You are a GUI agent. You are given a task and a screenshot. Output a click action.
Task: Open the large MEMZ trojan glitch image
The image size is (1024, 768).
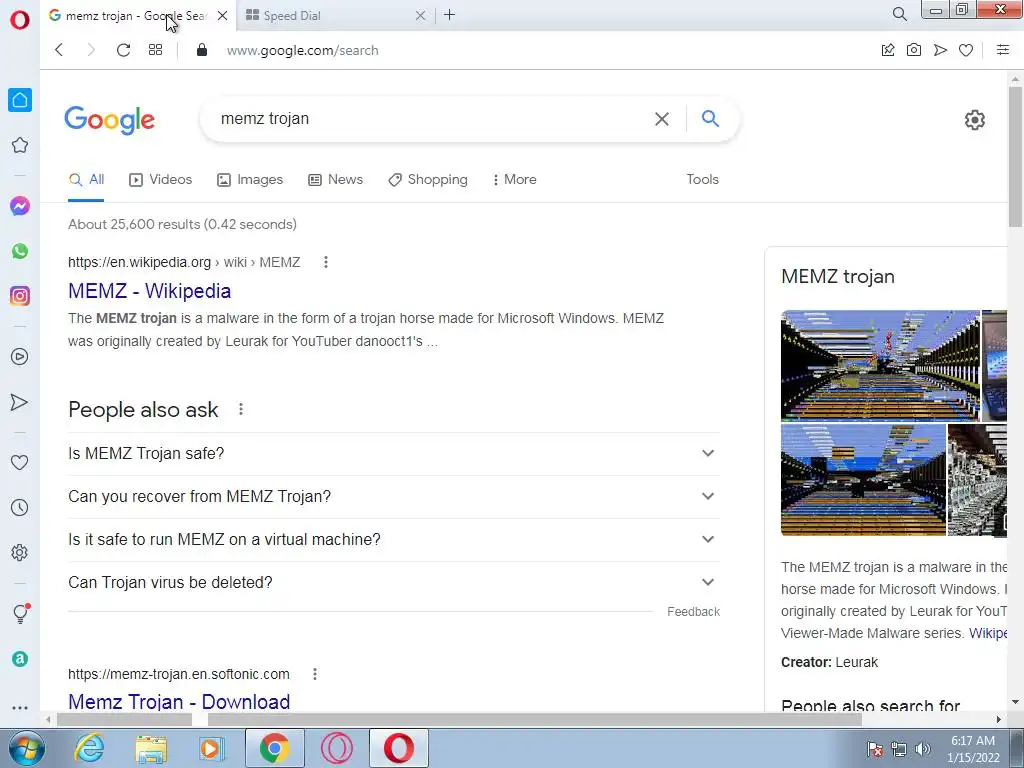(880, 366)
